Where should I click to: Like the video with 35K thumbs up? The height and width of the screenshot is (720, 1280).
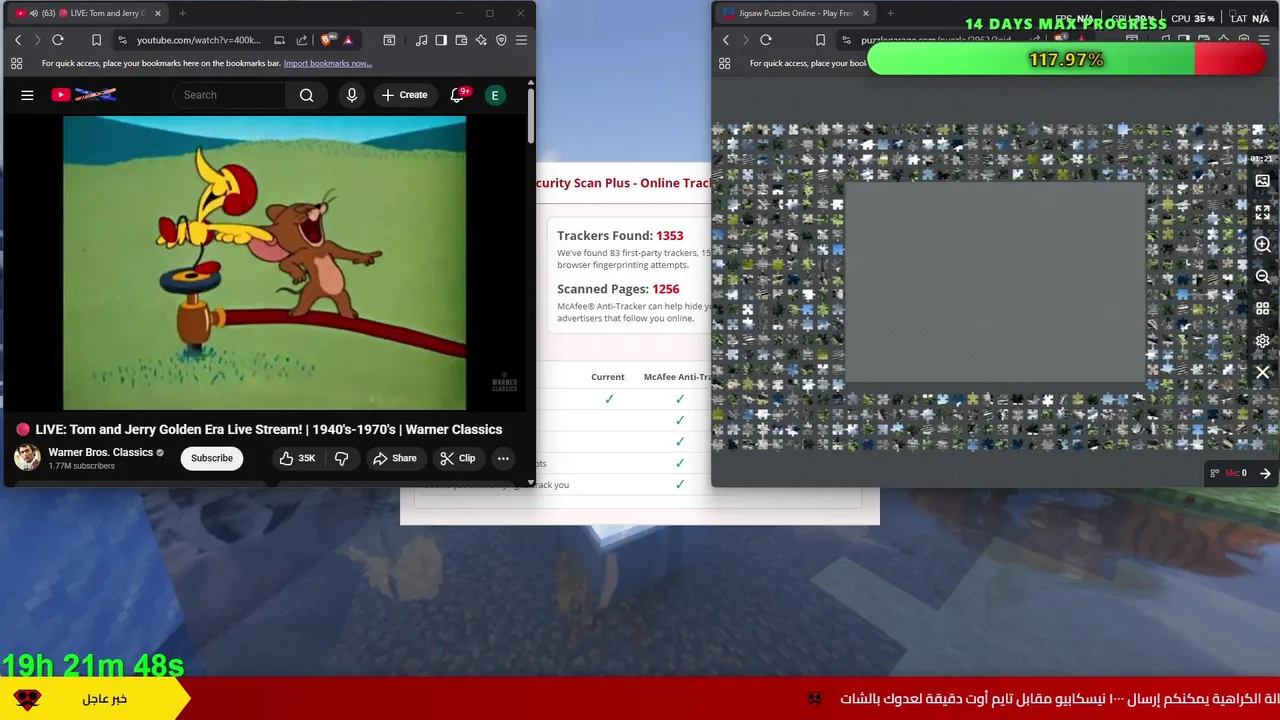click(x=297, y=458)
